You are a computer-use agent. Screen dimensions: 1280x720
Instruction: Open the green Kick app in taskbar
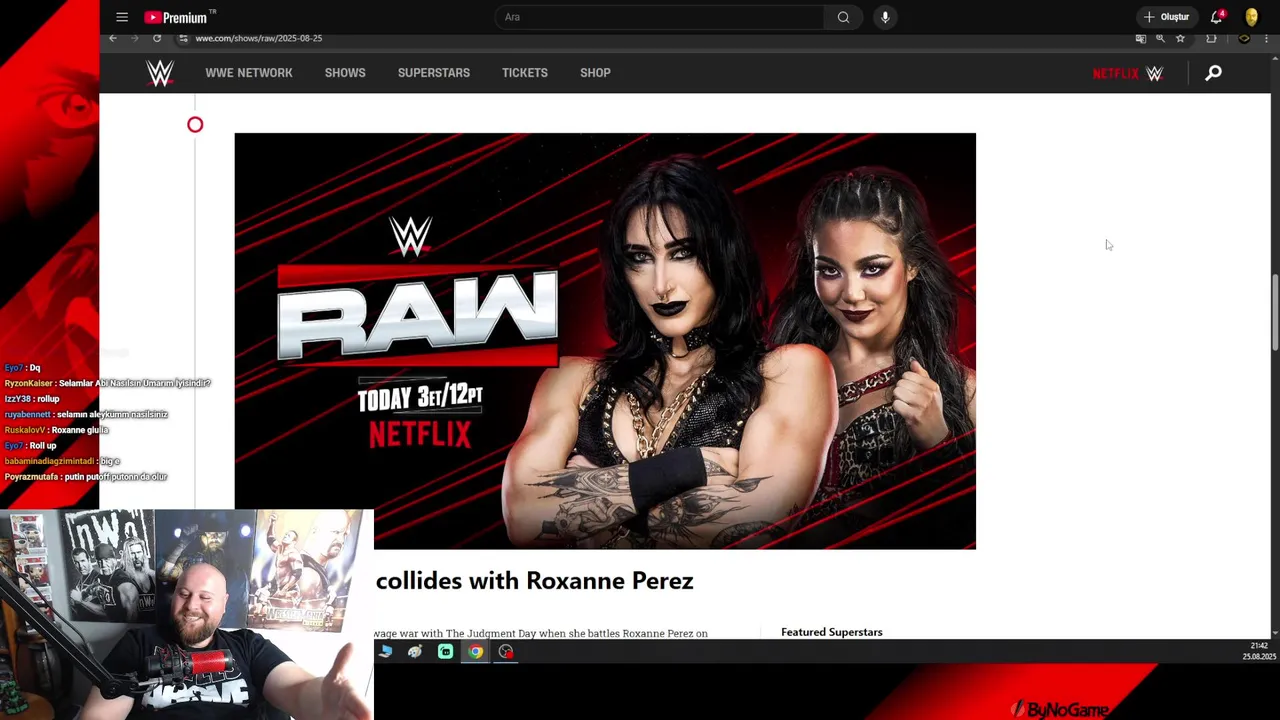pos(445,652)
